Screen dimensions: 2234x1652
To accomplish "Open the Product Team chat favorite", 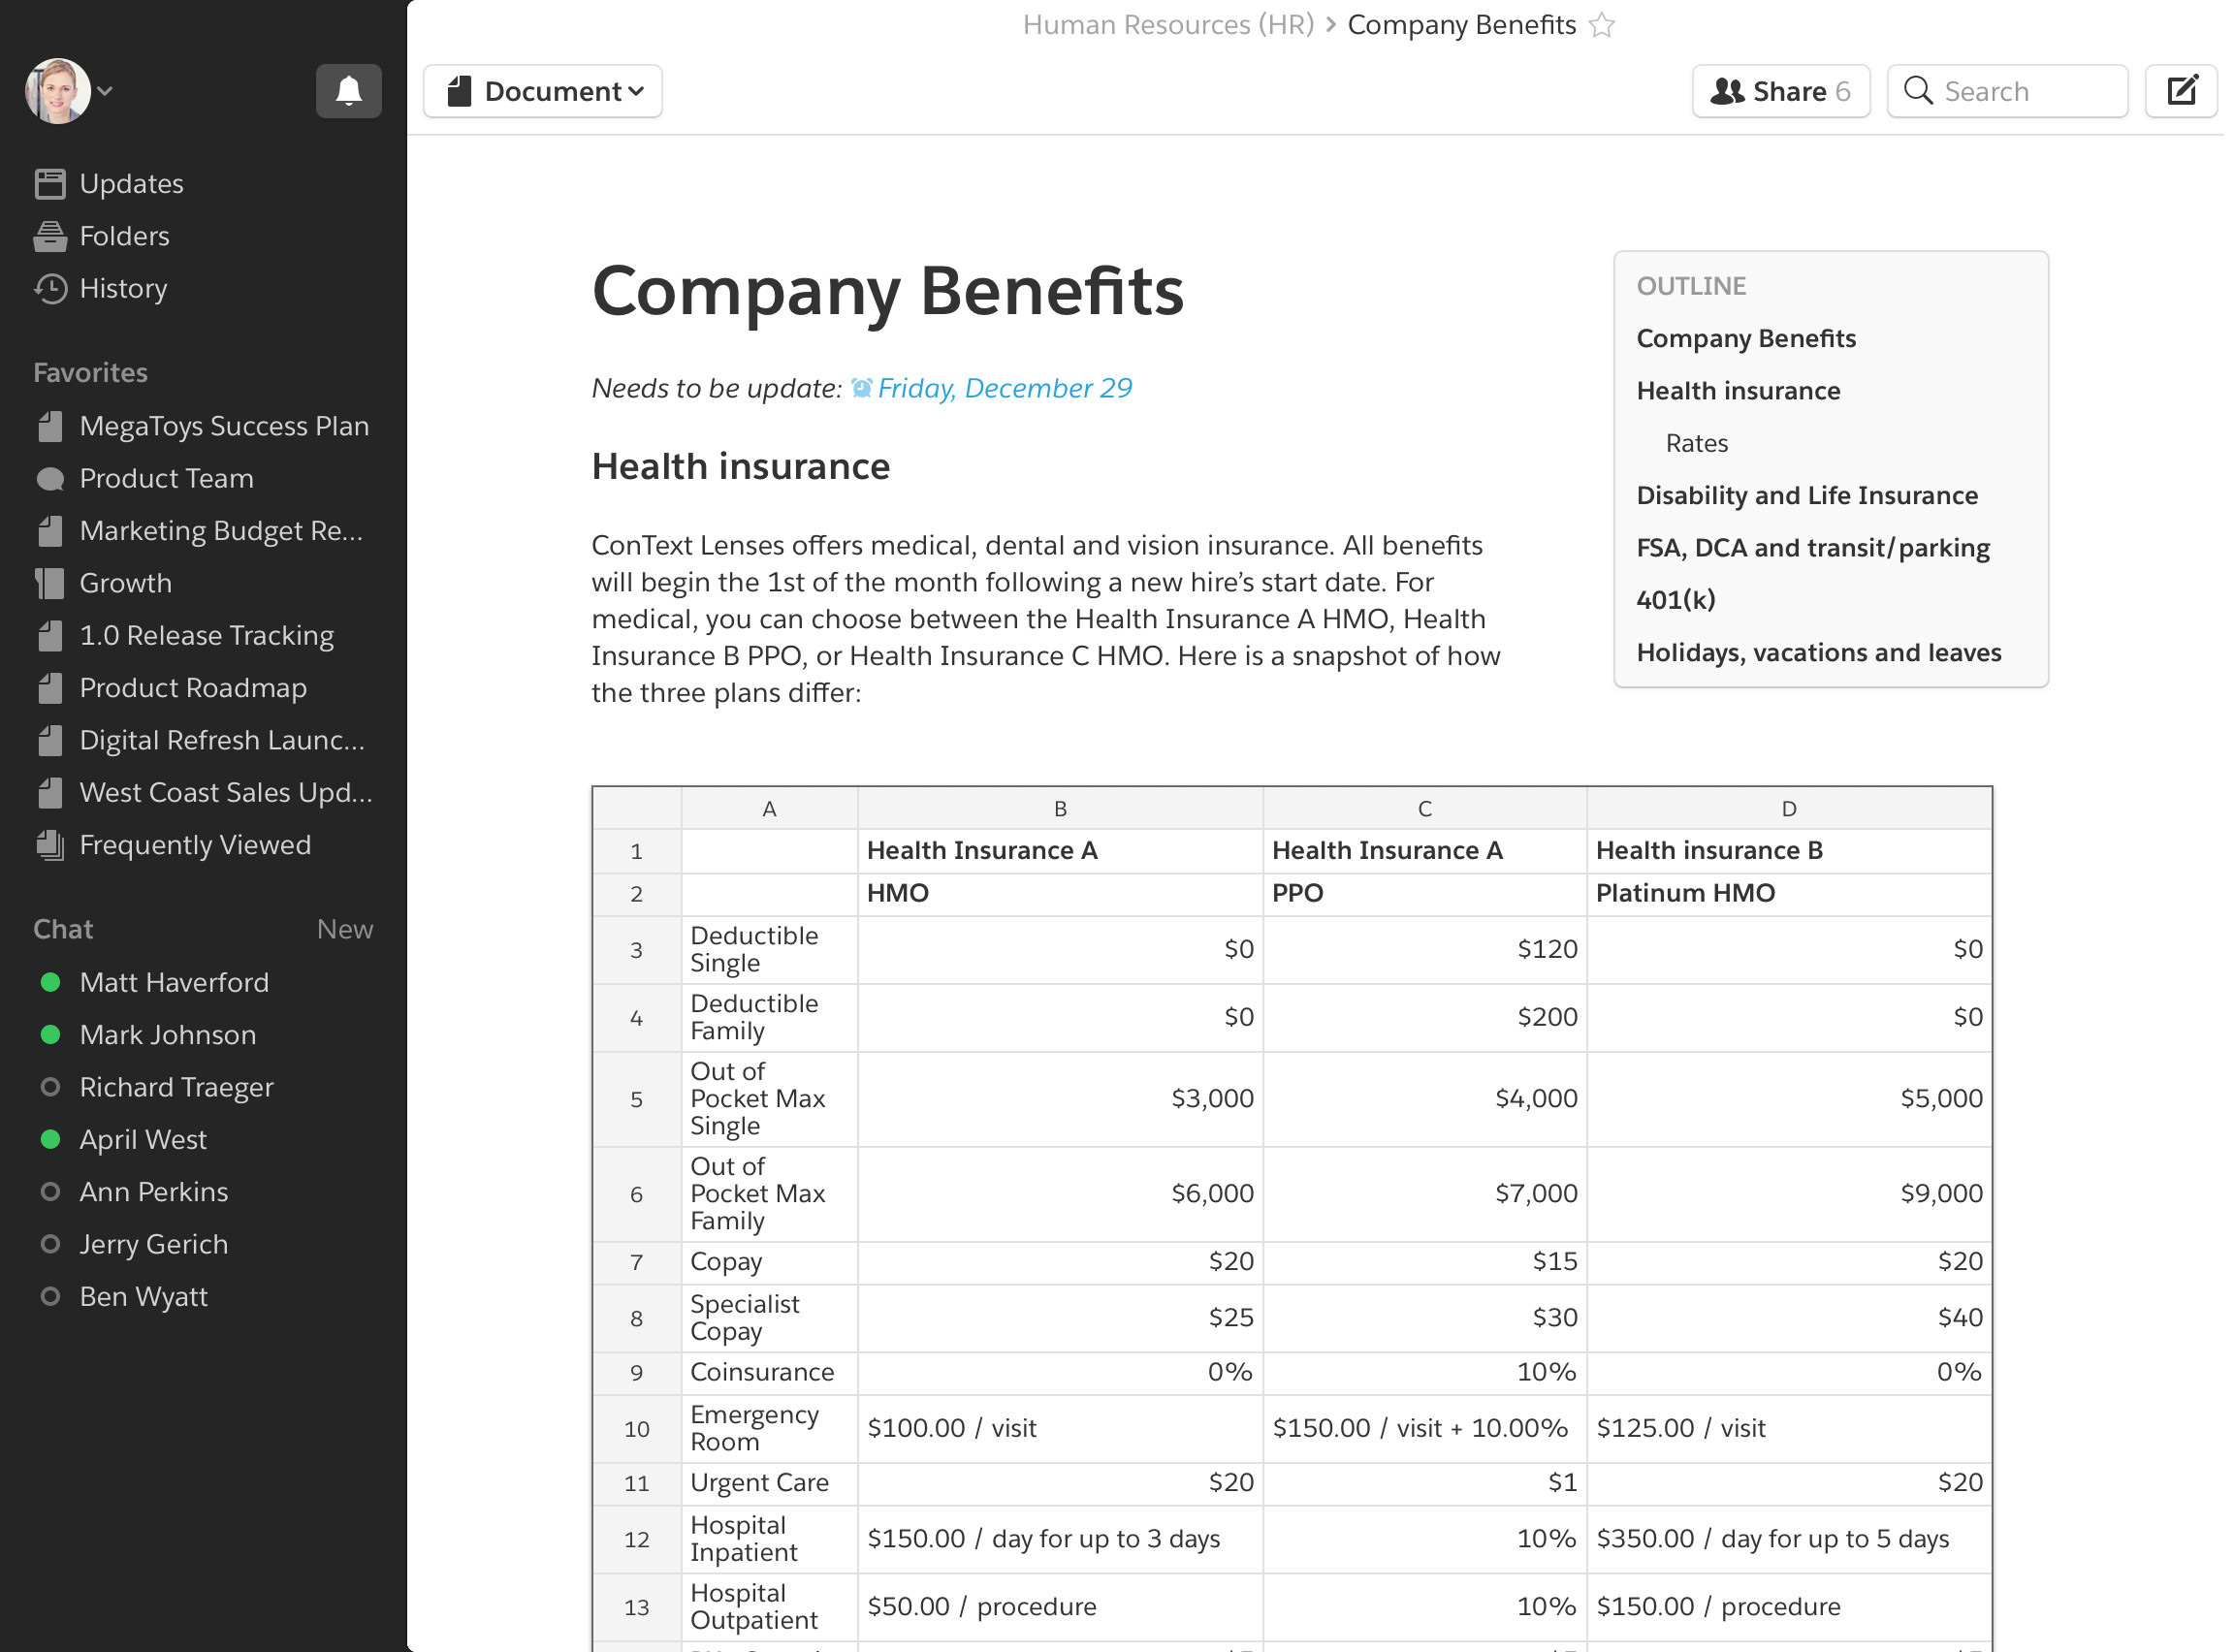I will [x=166, y=478].
